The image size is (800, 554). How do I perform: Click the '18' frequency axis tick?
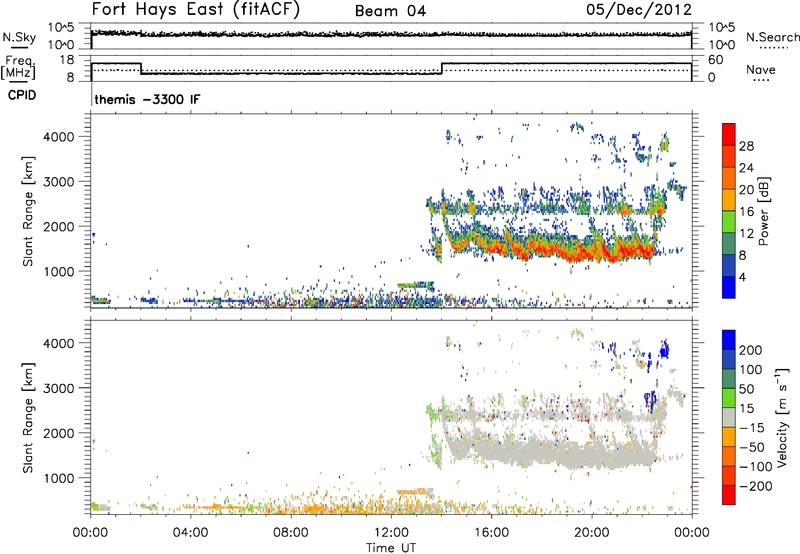(x=66, y=60)
